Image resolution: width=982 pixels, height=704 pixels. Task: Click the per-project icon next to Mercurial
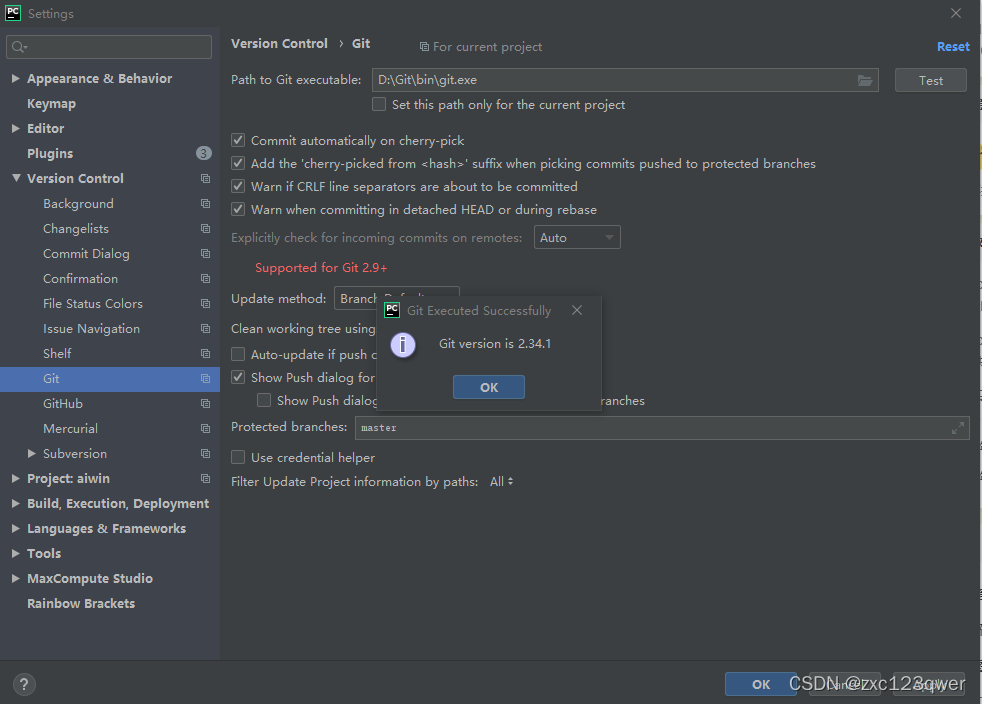tap(205, 429)
